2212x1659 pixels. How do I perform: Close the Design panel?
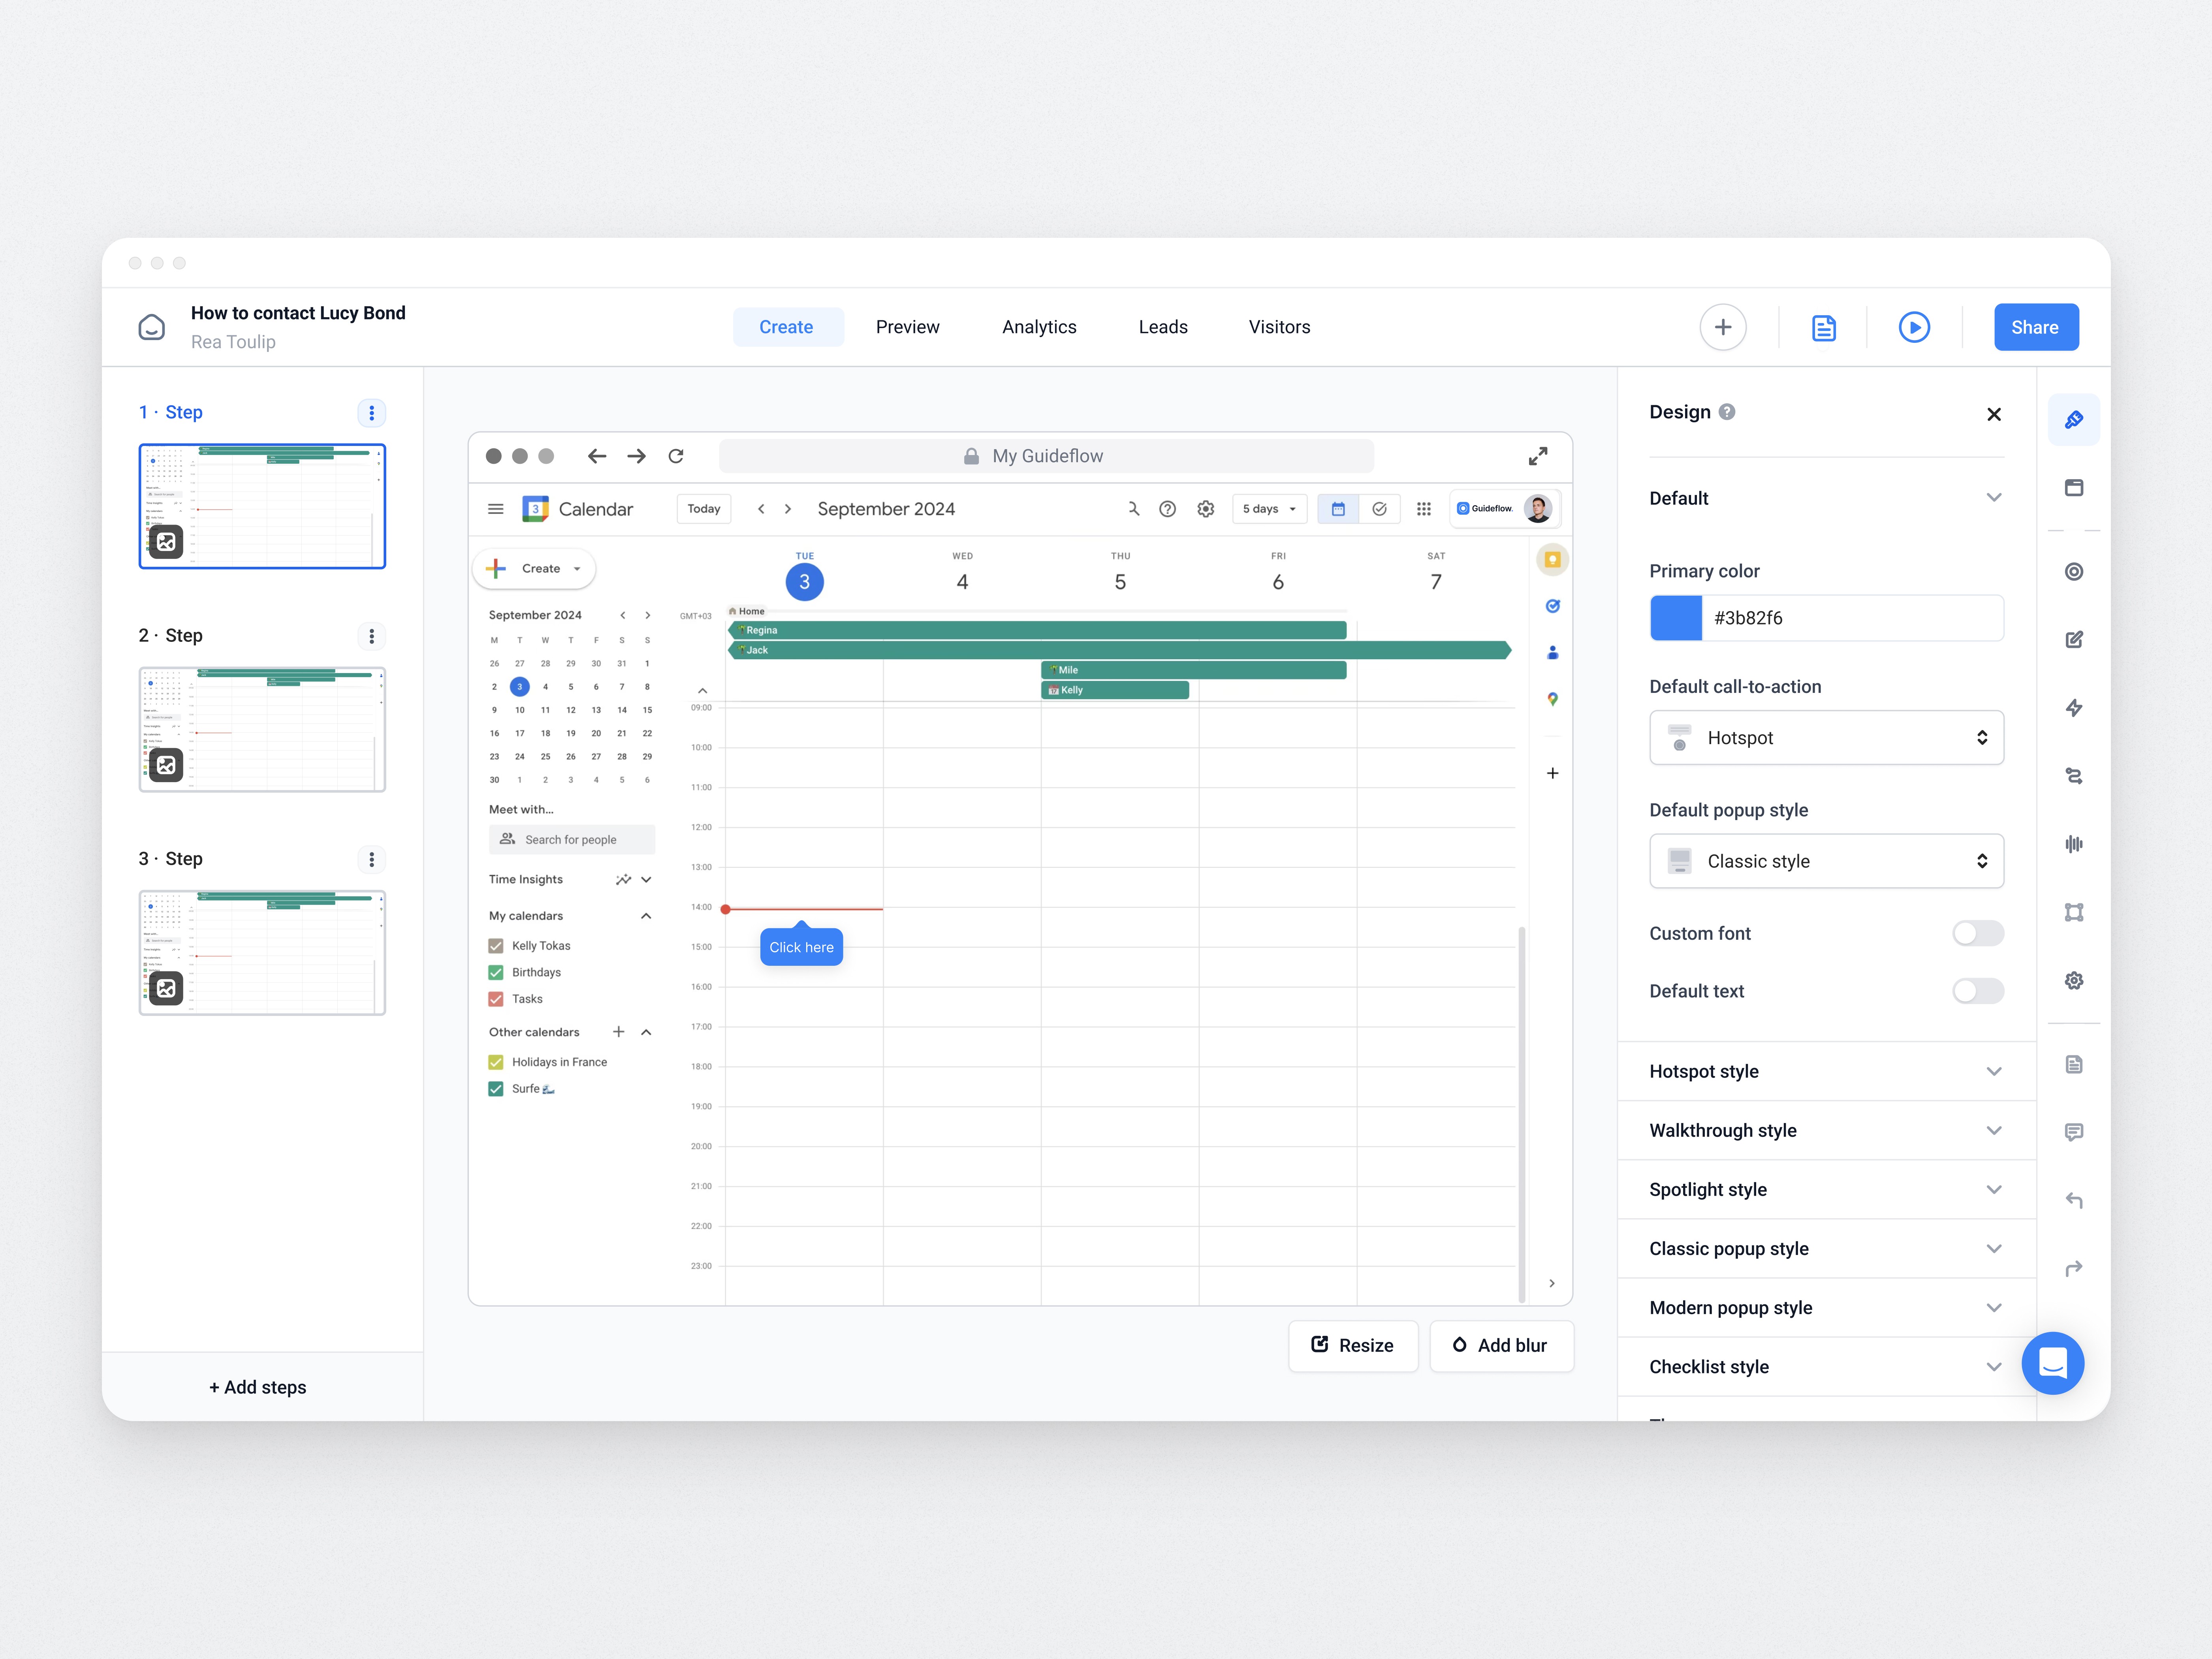pyautogui.click(x=1993, y=414)
